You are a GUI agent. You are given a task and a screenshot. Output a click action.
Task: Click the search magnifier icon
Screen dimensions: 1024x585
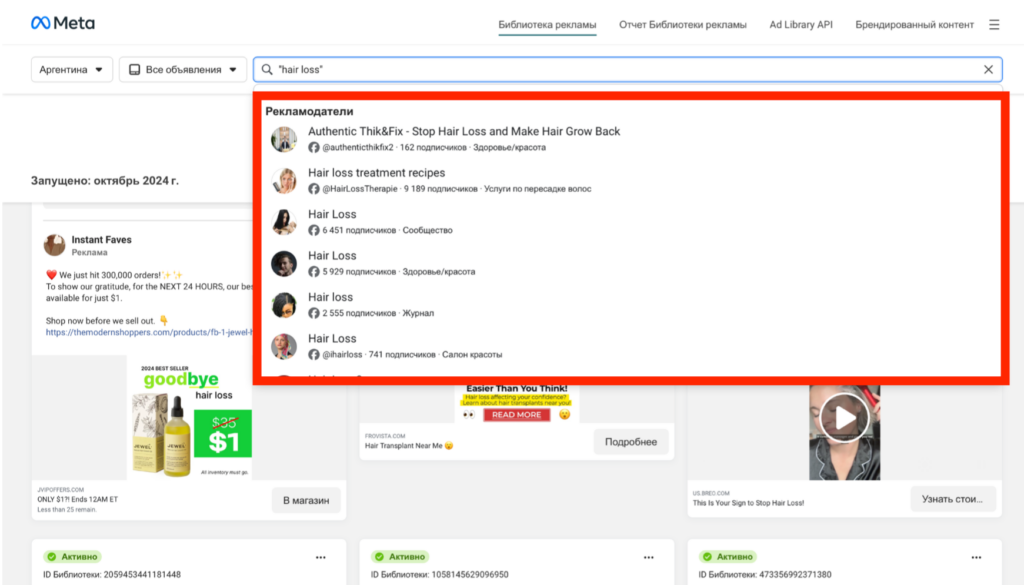pos(267,69)
